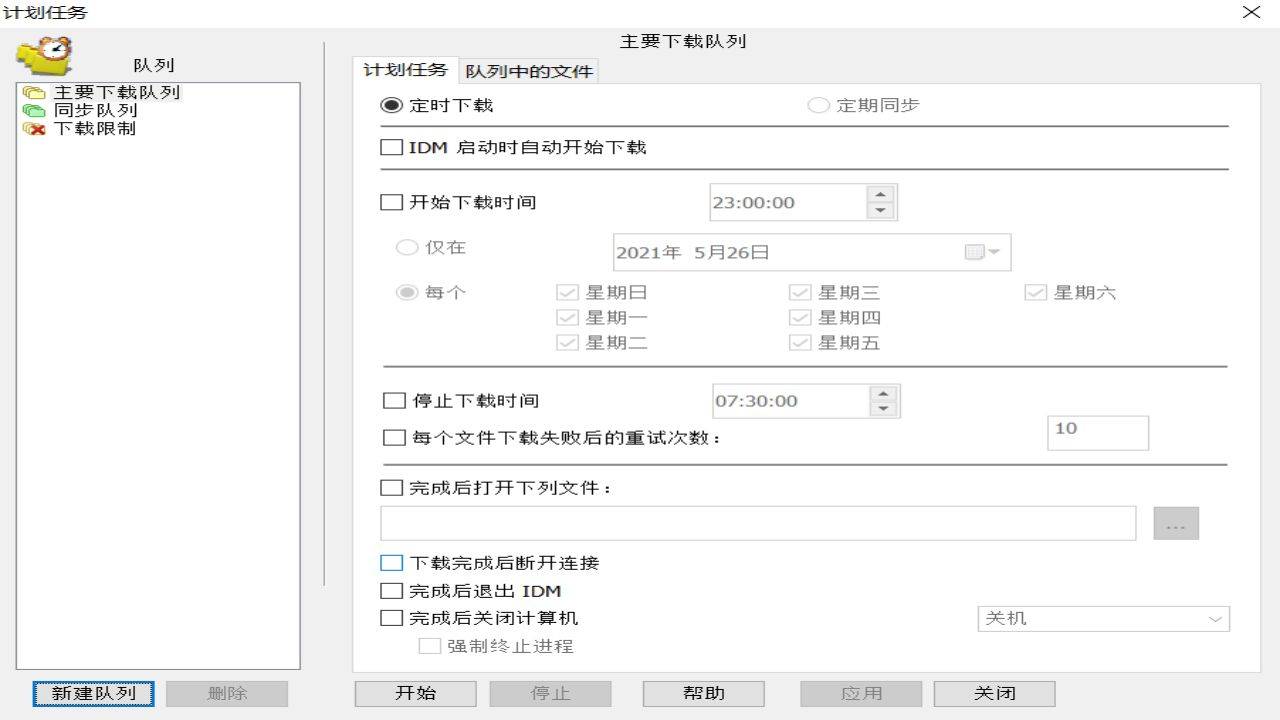Screen dimensions: 1280x720
Task: Click the file path input field
Action: coord(758,522)
